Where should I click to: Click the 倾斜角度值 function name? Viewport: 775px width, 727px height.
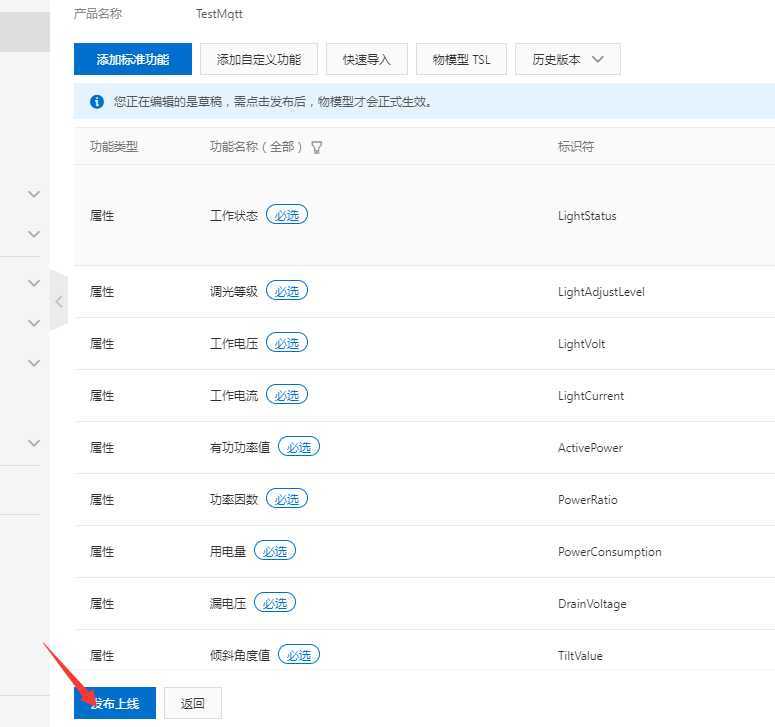click(x=240, y=656)
